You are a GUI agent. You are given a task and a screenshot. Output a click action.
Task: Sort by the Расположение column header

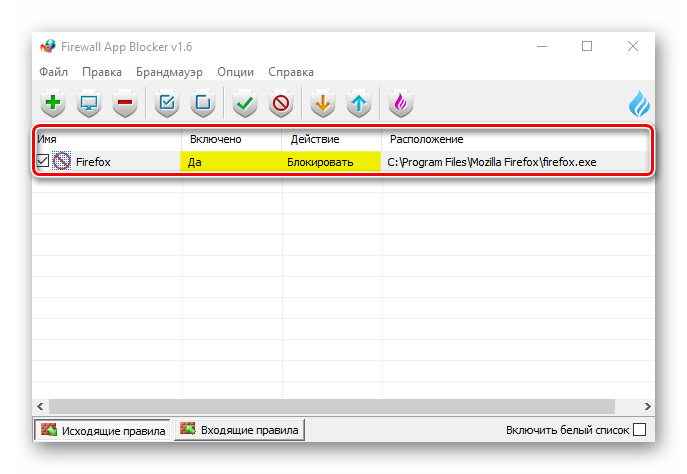[x=516, y=139]
